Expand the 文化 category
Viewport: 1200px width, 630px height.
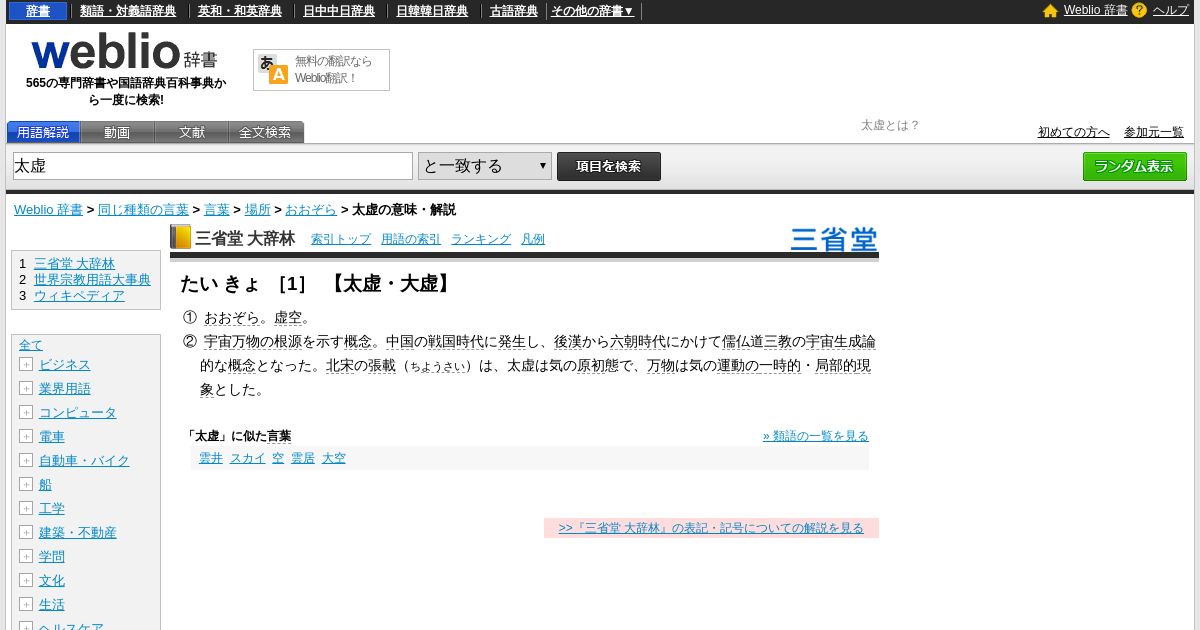[26, 580]
